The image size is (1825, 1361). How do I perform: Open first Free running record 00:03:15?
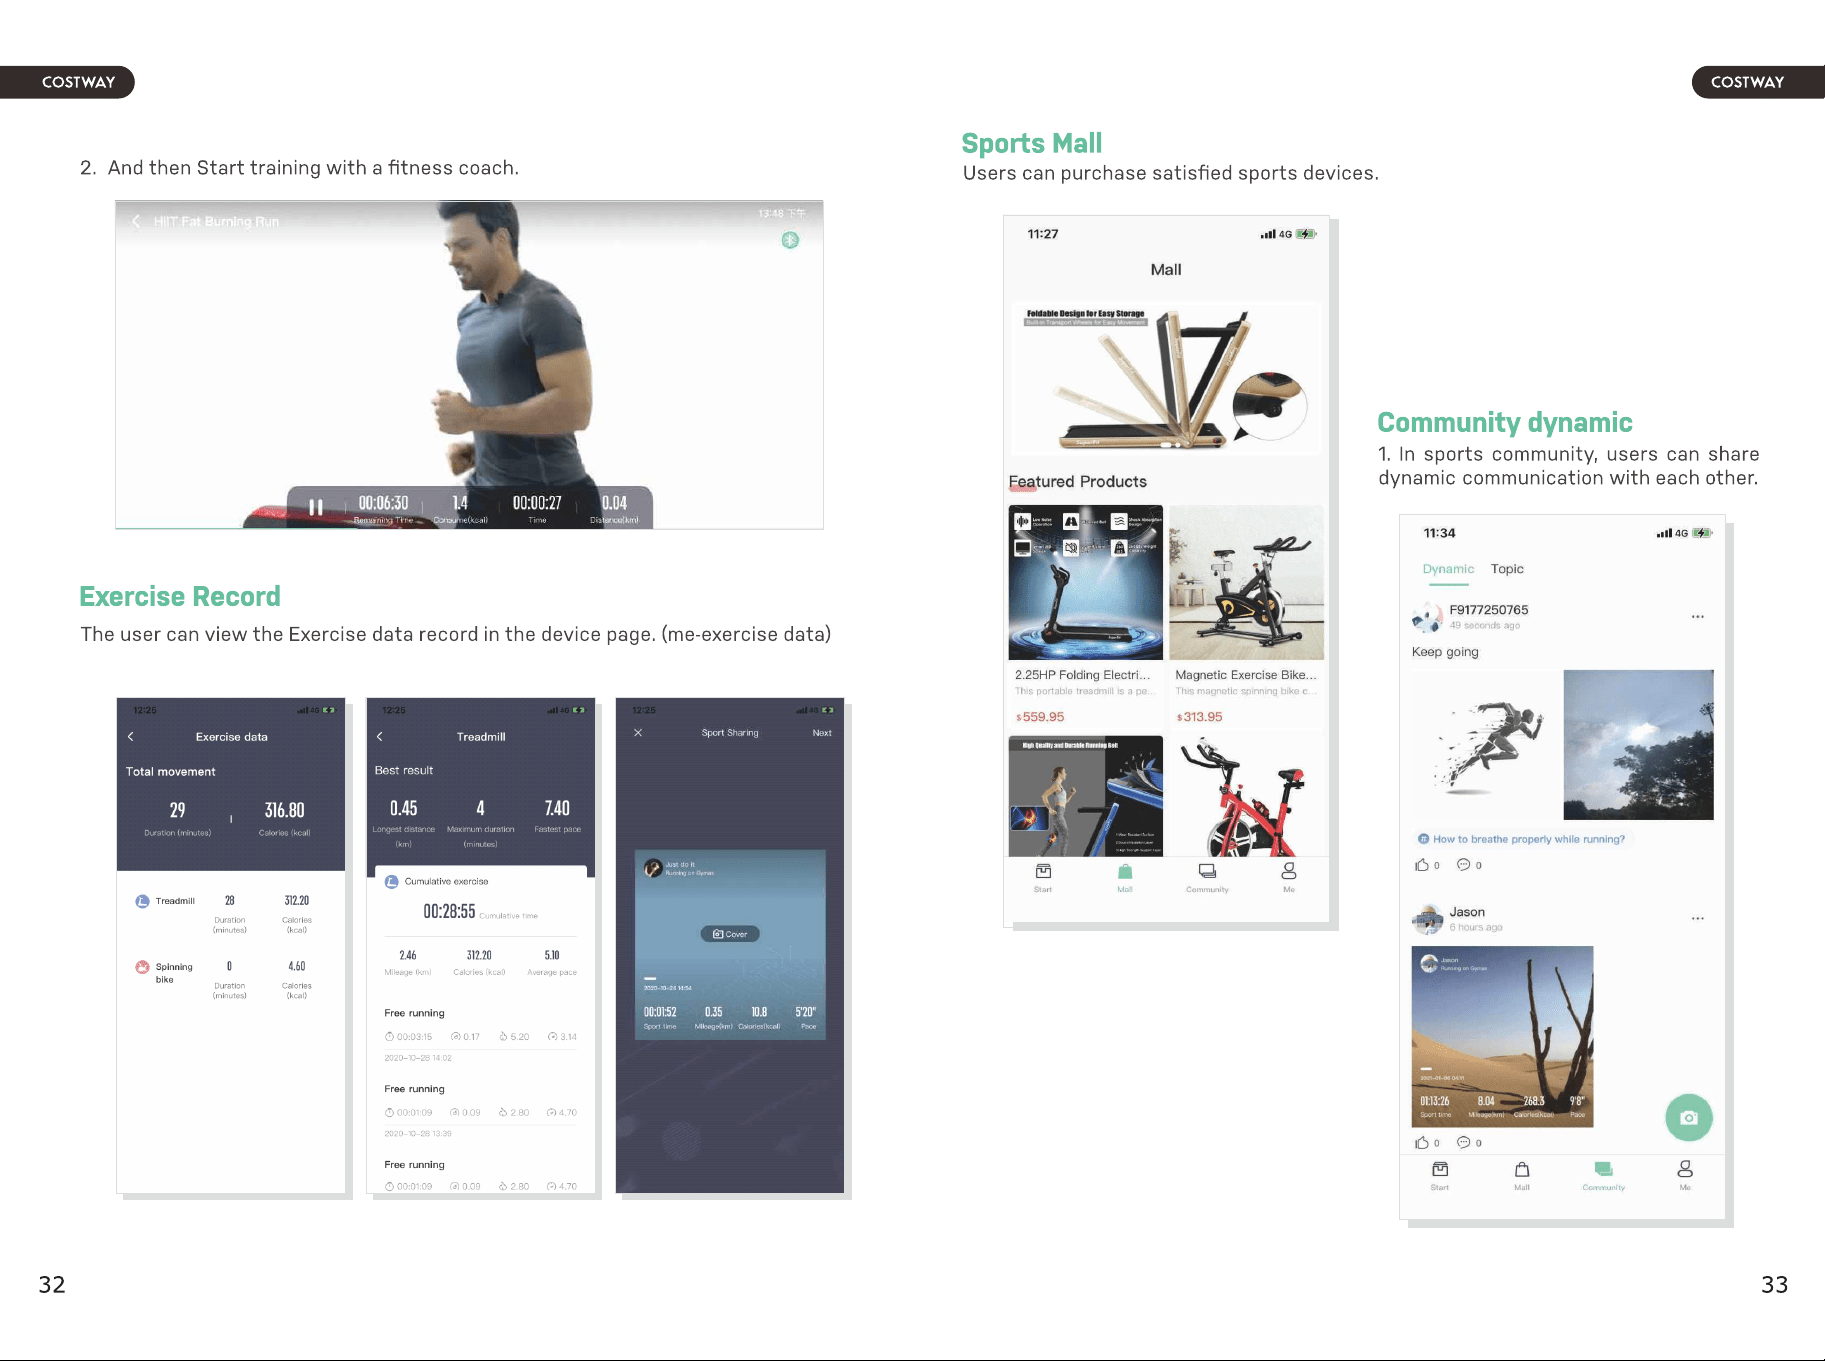(x=481, y=1034)
